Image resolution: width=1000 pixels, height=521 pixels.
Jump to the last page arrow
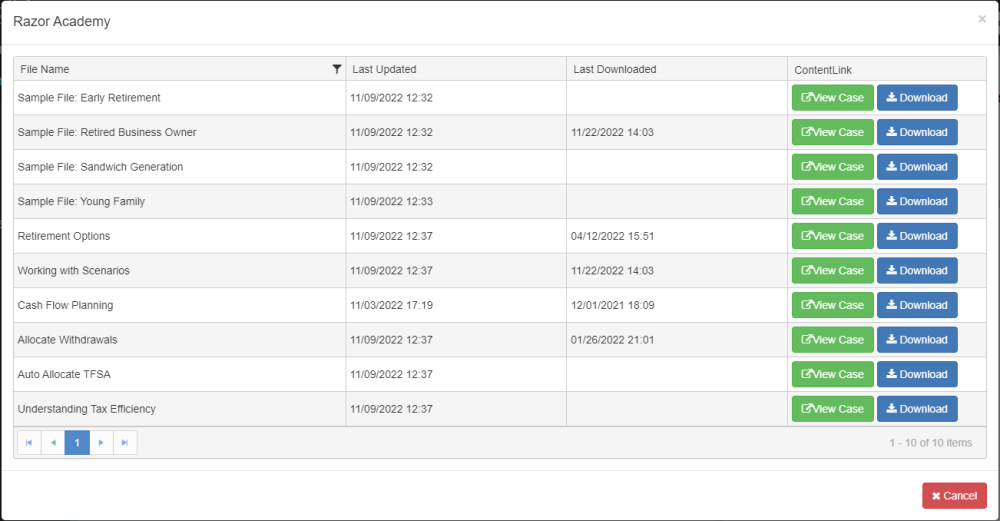(x=125, y=442)
